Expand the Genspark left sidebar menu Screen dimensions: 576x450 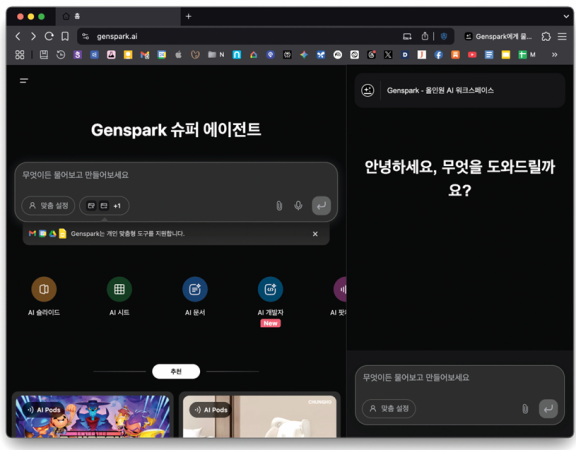tap(24, 80)
